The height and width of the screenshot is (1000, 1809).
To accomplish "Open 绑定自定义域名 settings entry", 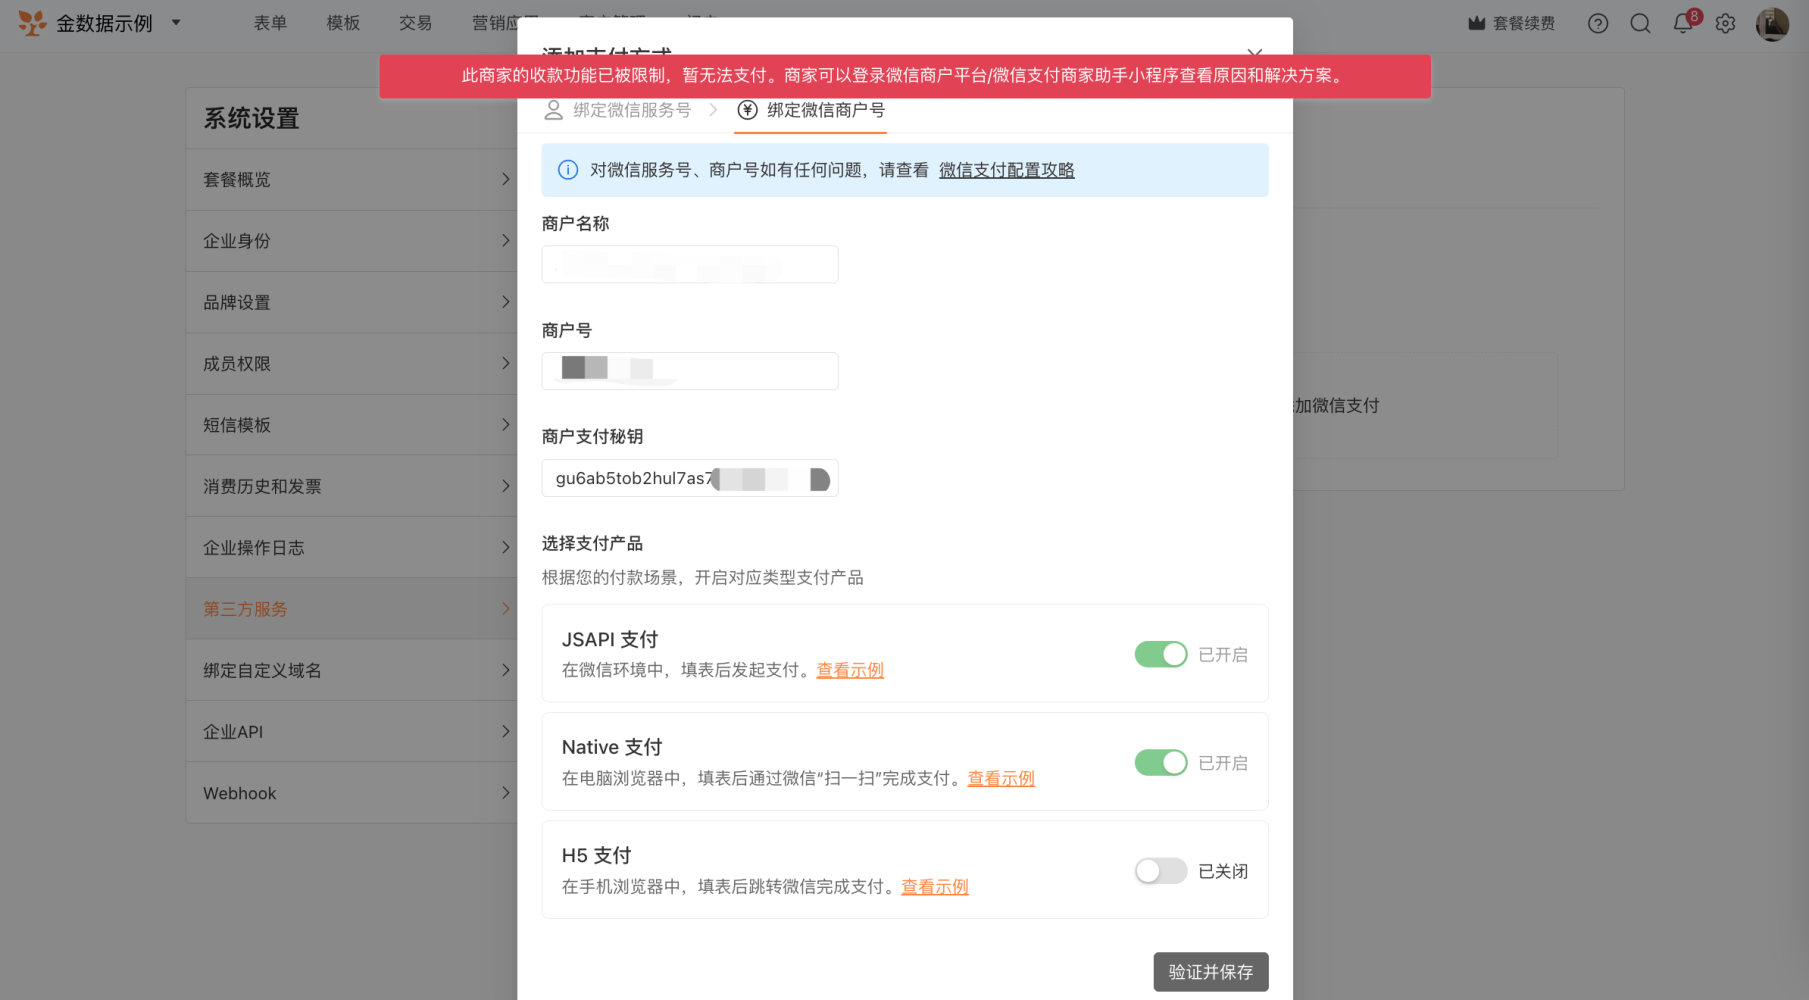I will (x=352, y=671).
